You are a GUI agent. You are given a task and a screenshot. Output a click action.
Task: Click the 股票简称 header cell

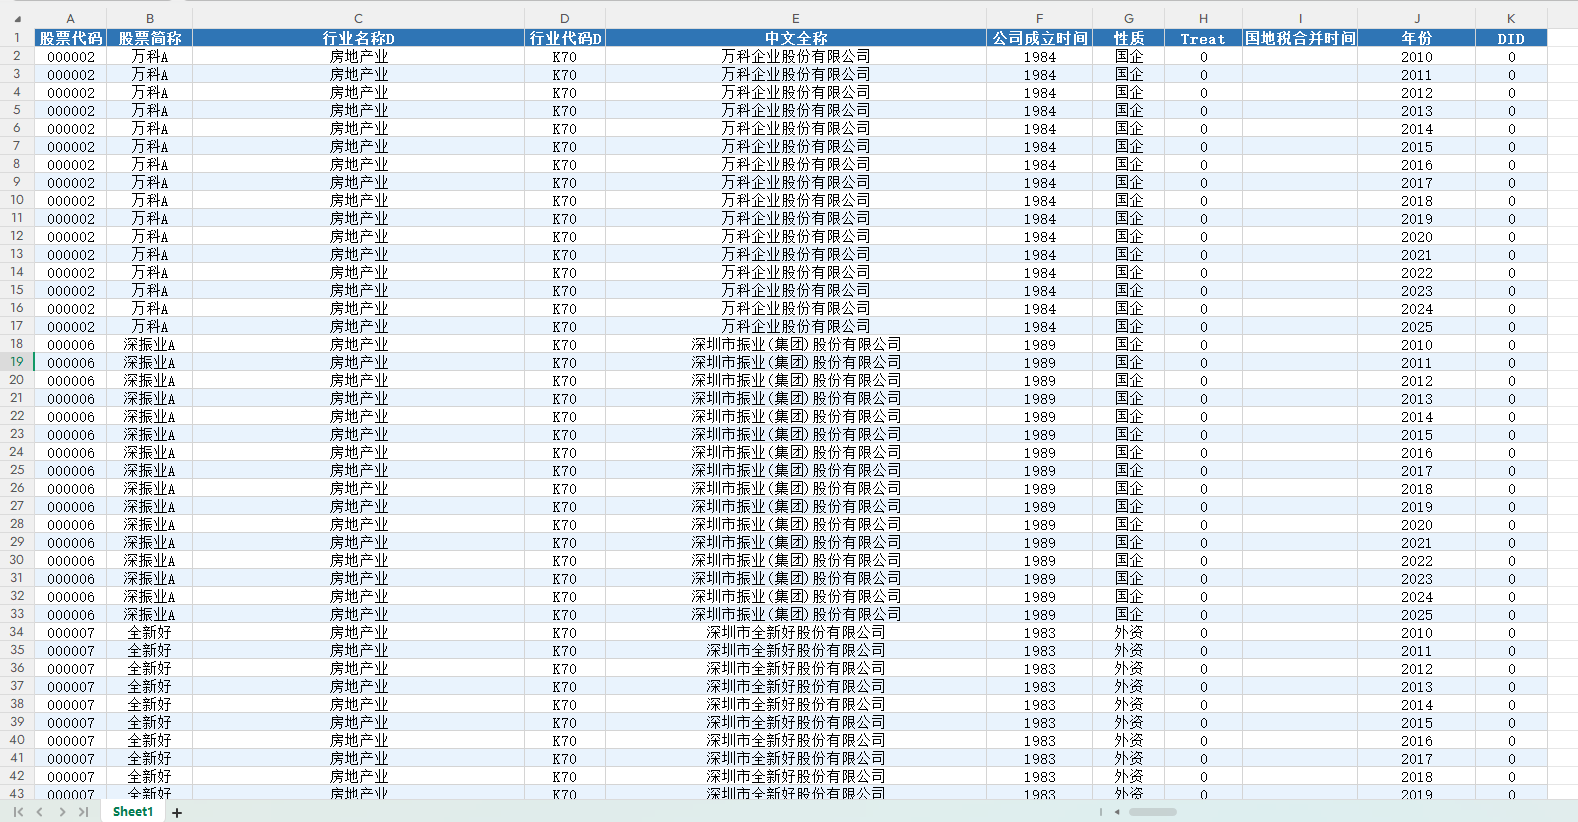point(150,38)
